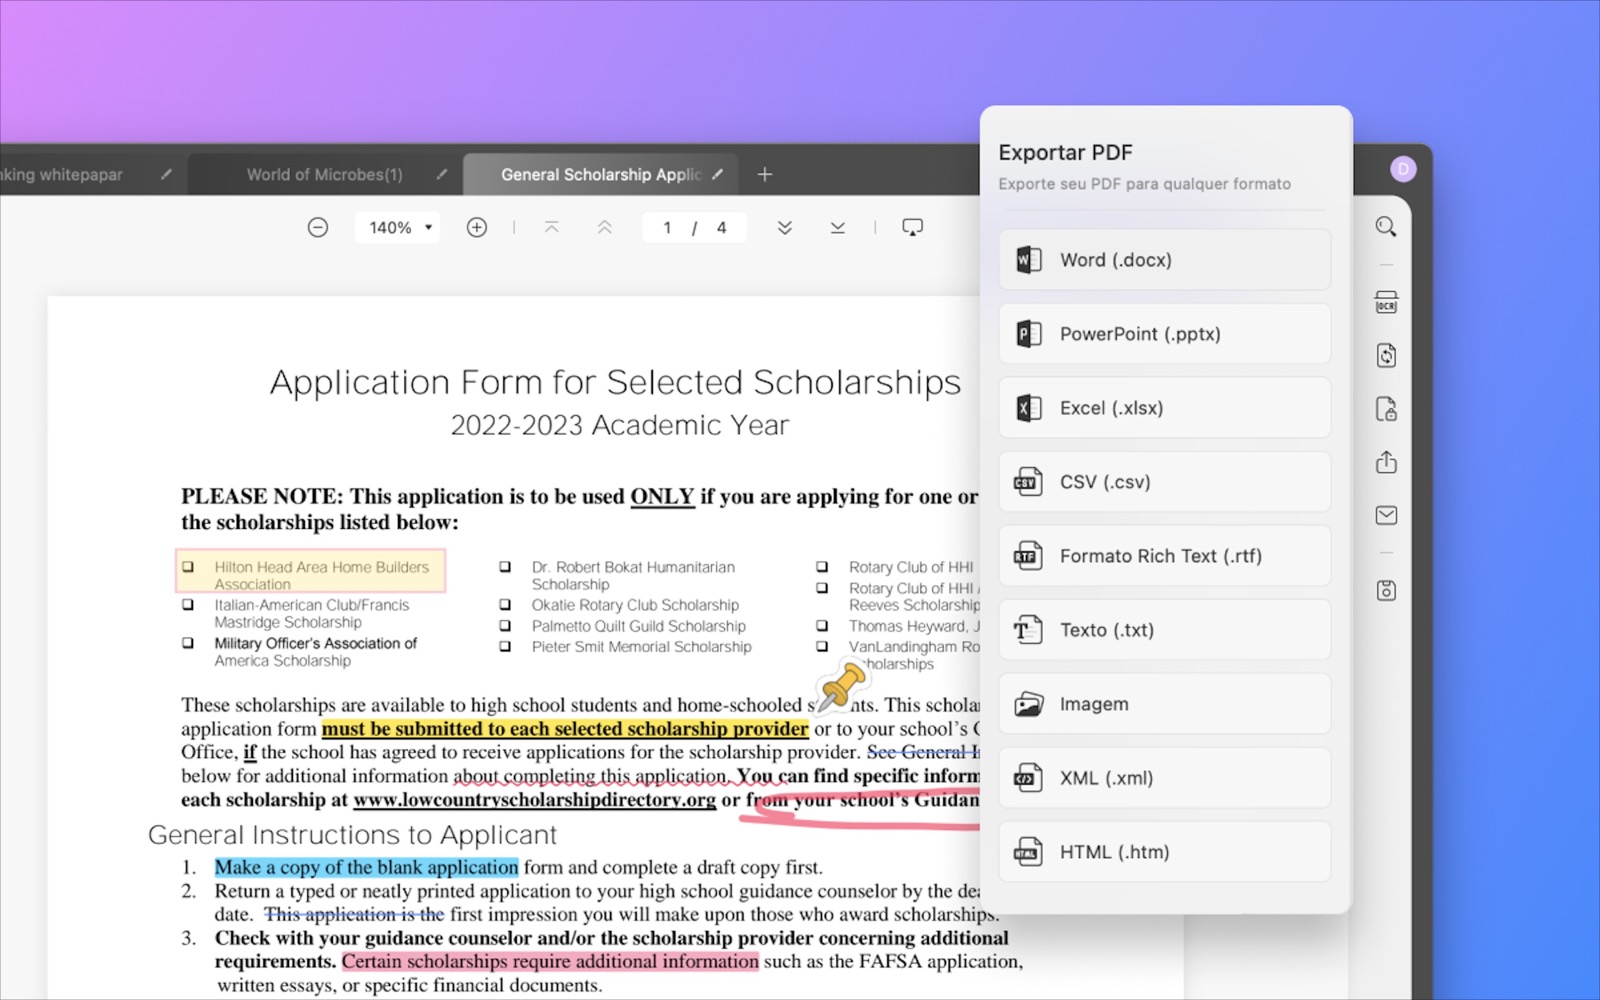This screenshot has height=1000, width=1600.
Task: Click the struck-through text This application is the
Action: click(x=354, y=915)
